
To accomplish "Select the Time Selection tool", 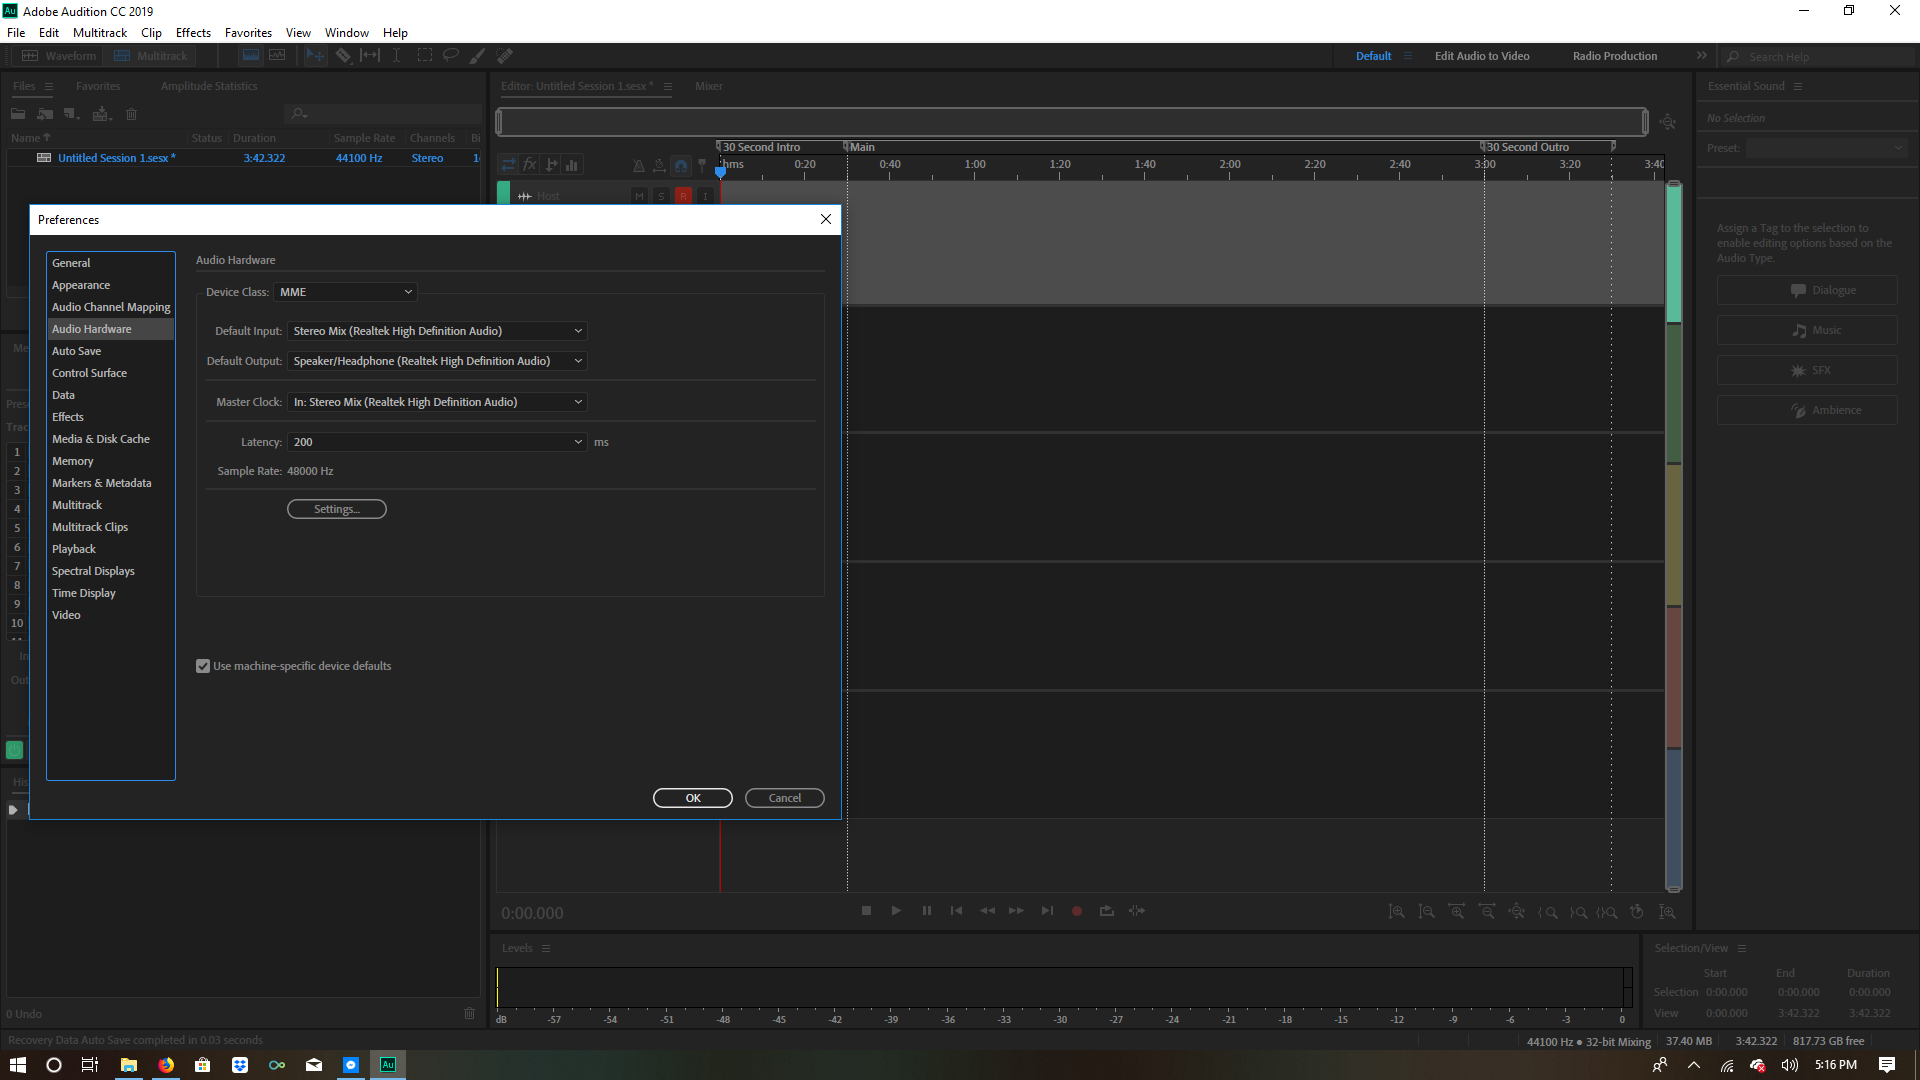I will pyautogui.click(x=397, y=56).
